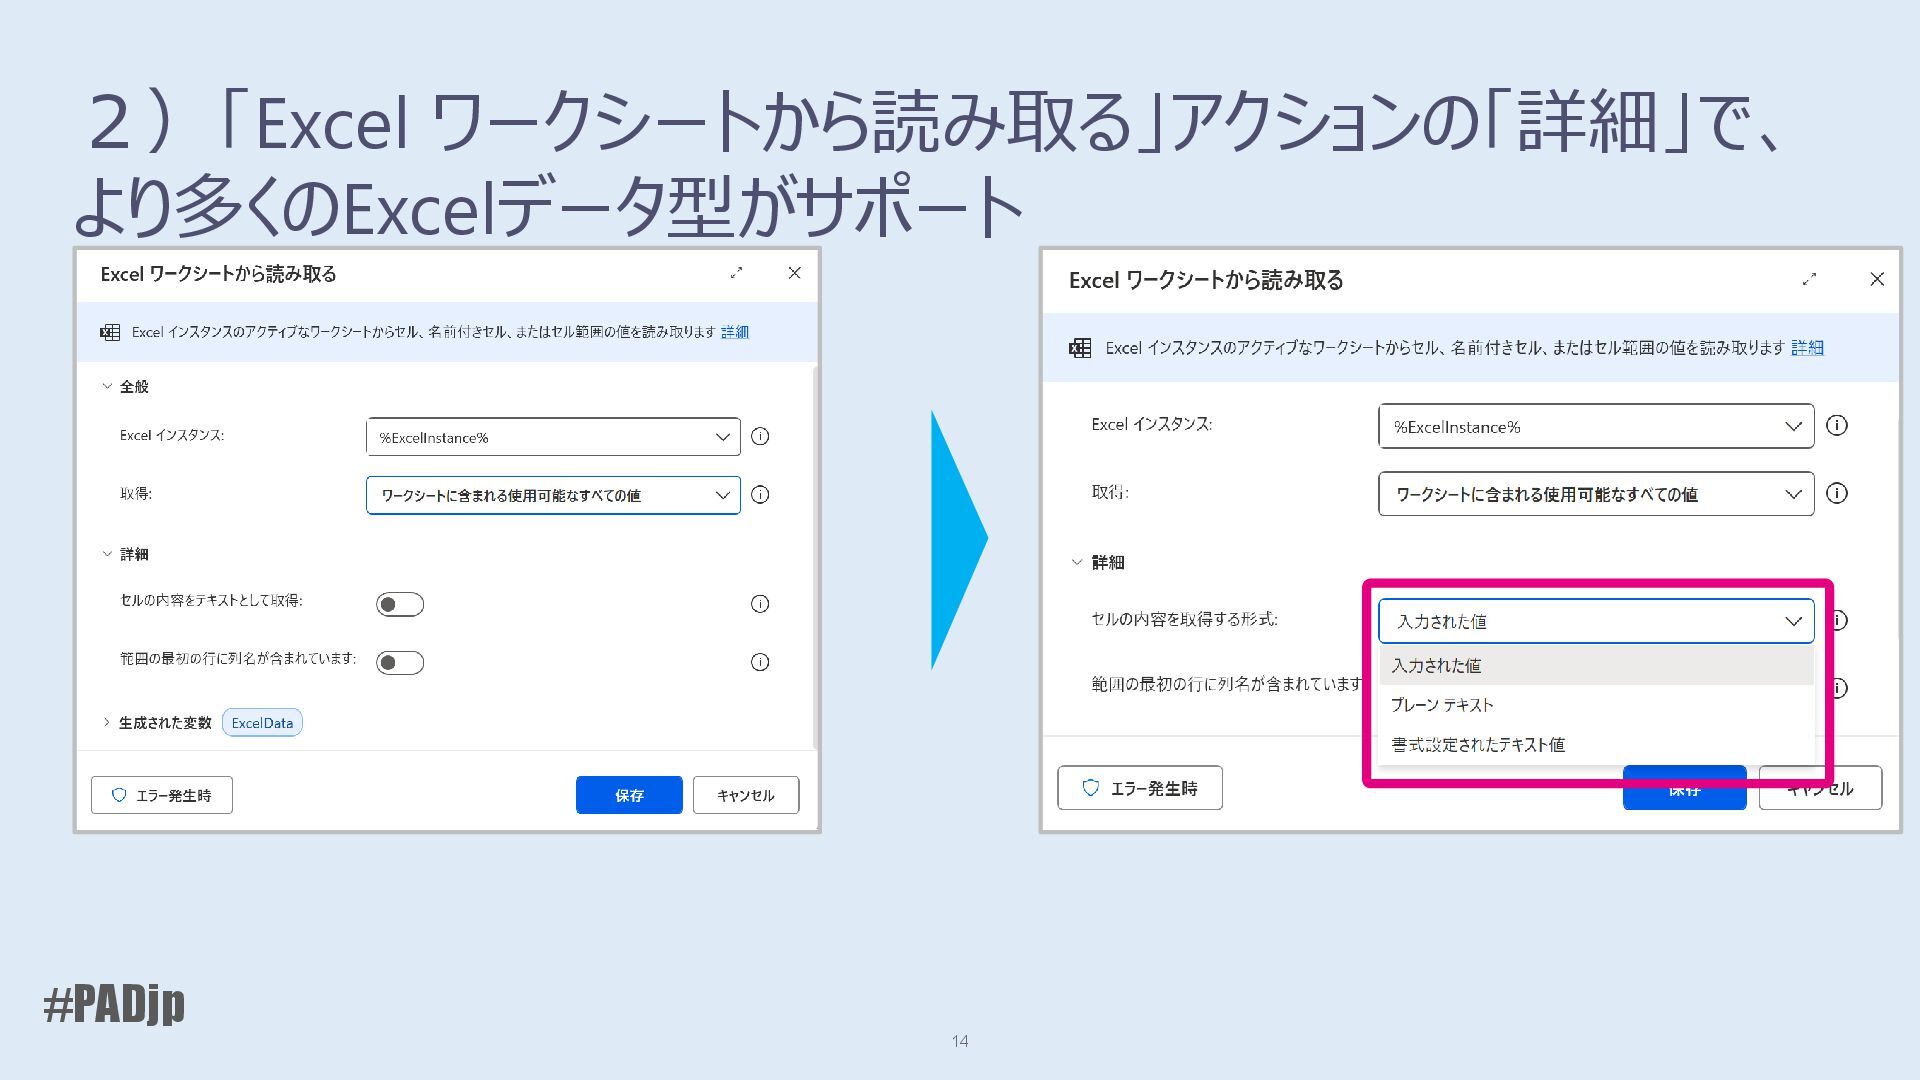Click info icon beside right 取得 dropdown
Viewport: 1920px width, 1080px height.
tap(1837, 494)
